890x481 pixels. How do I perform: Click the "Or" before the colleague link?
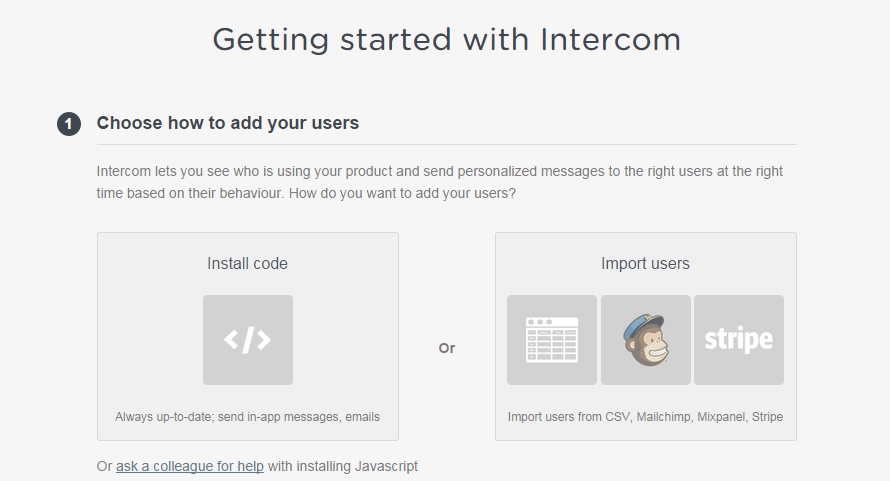pos(104,466)
